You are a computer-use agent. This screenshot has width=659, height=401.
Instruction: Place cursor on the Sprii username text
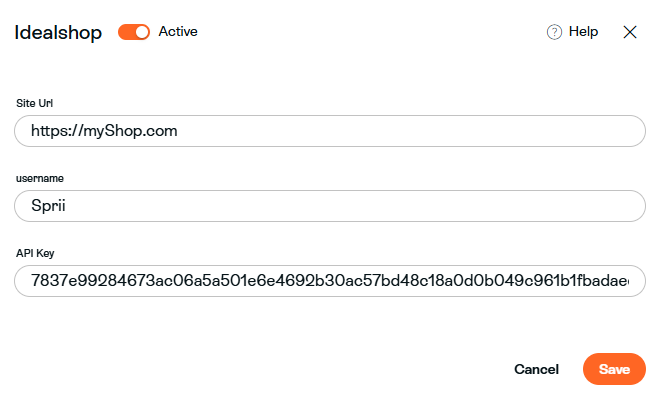48,206
